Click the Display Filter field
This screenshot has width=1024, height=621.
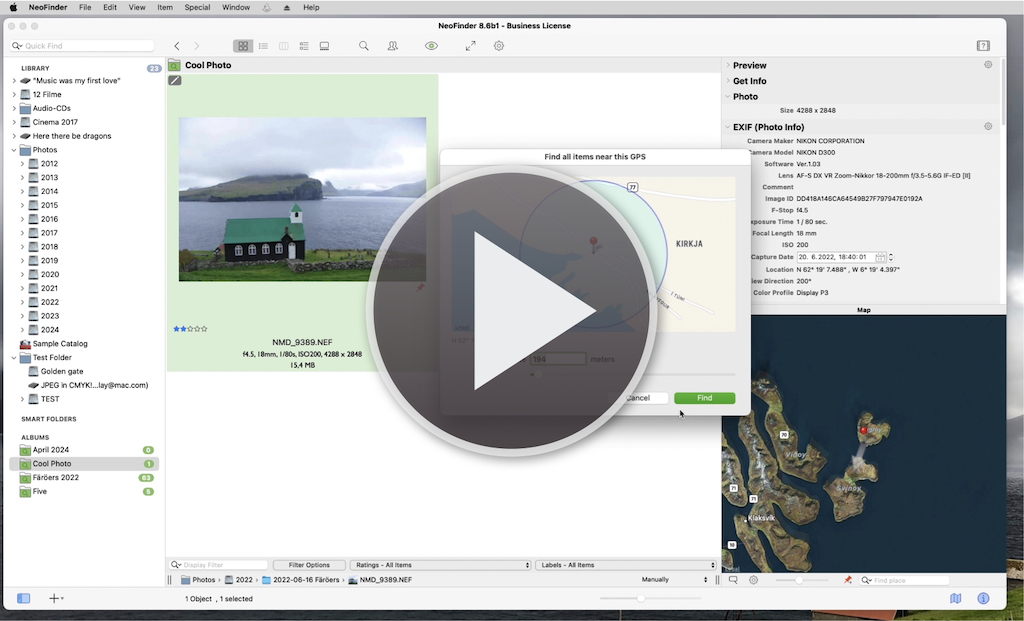pos(219,565)
